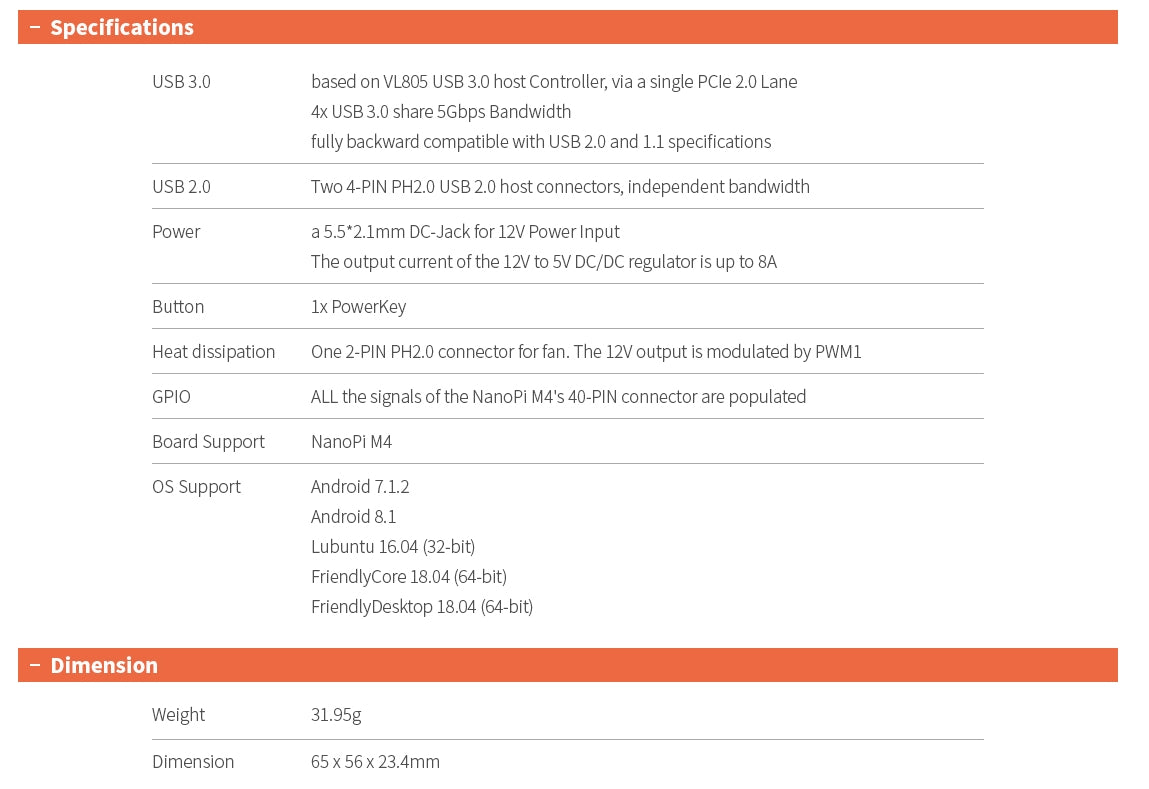The width and height of the screenshot is (1149, 789).
Task: Click the Android 7.1.2 entry
Action: tap(360, 487)
